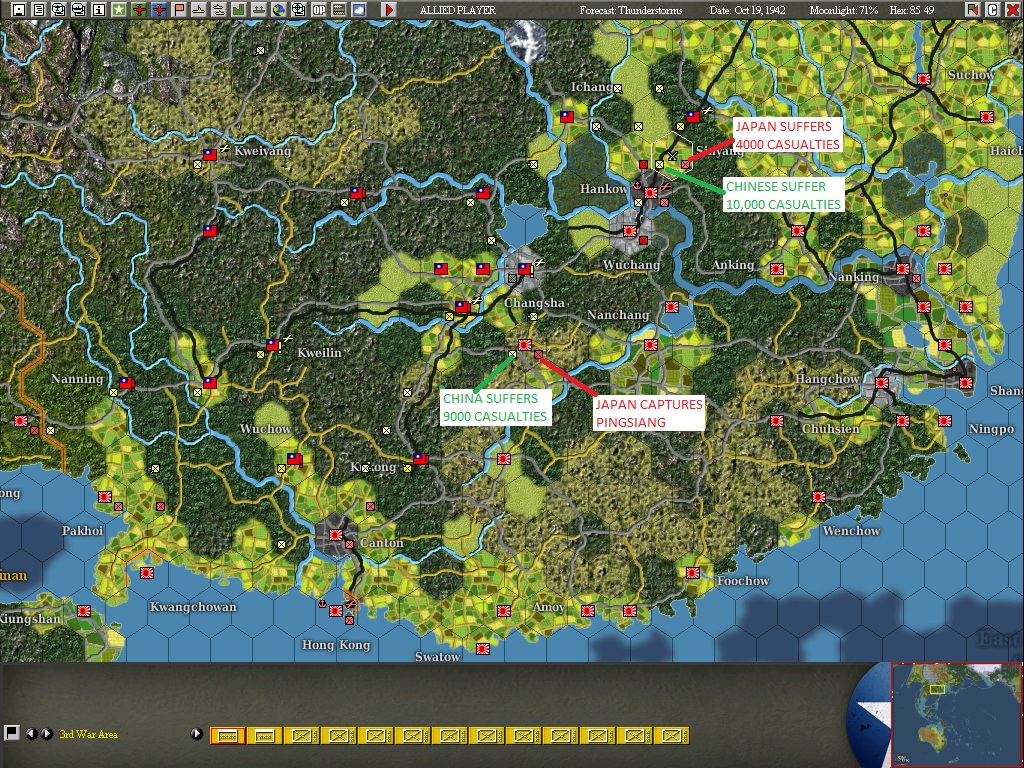The height and width of the screenshot is (768, 1024).
Task: Click the 'Moonlight: 71%' text
Action: (x=844, y=10)
